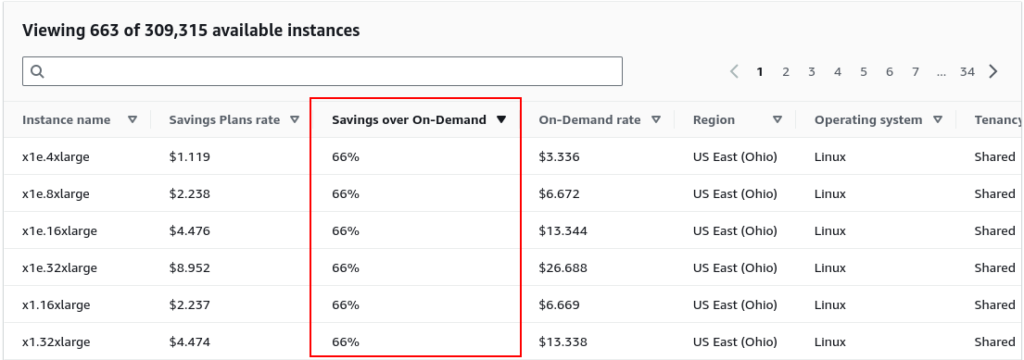1024x360 pixels.
Task: Select the x1e.4xlarge instance name
Action: click(56, 157)
